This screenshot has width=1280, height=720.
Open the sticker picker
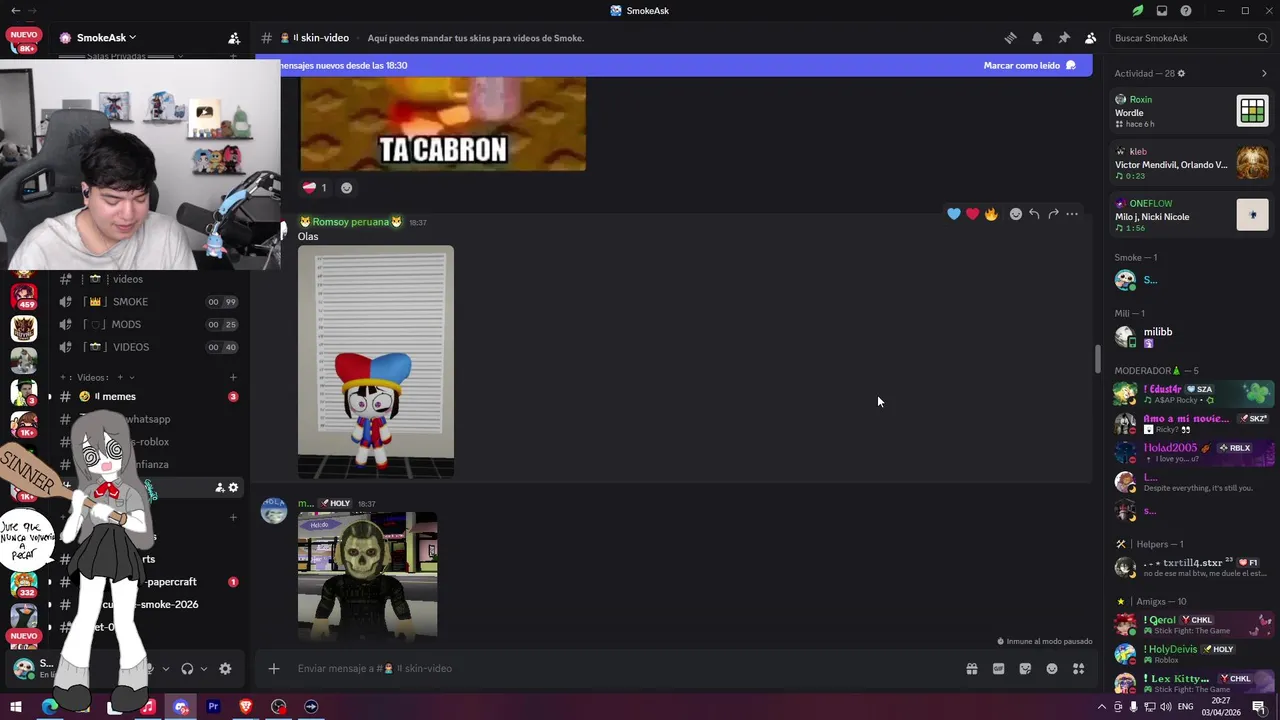point(1025,669)
